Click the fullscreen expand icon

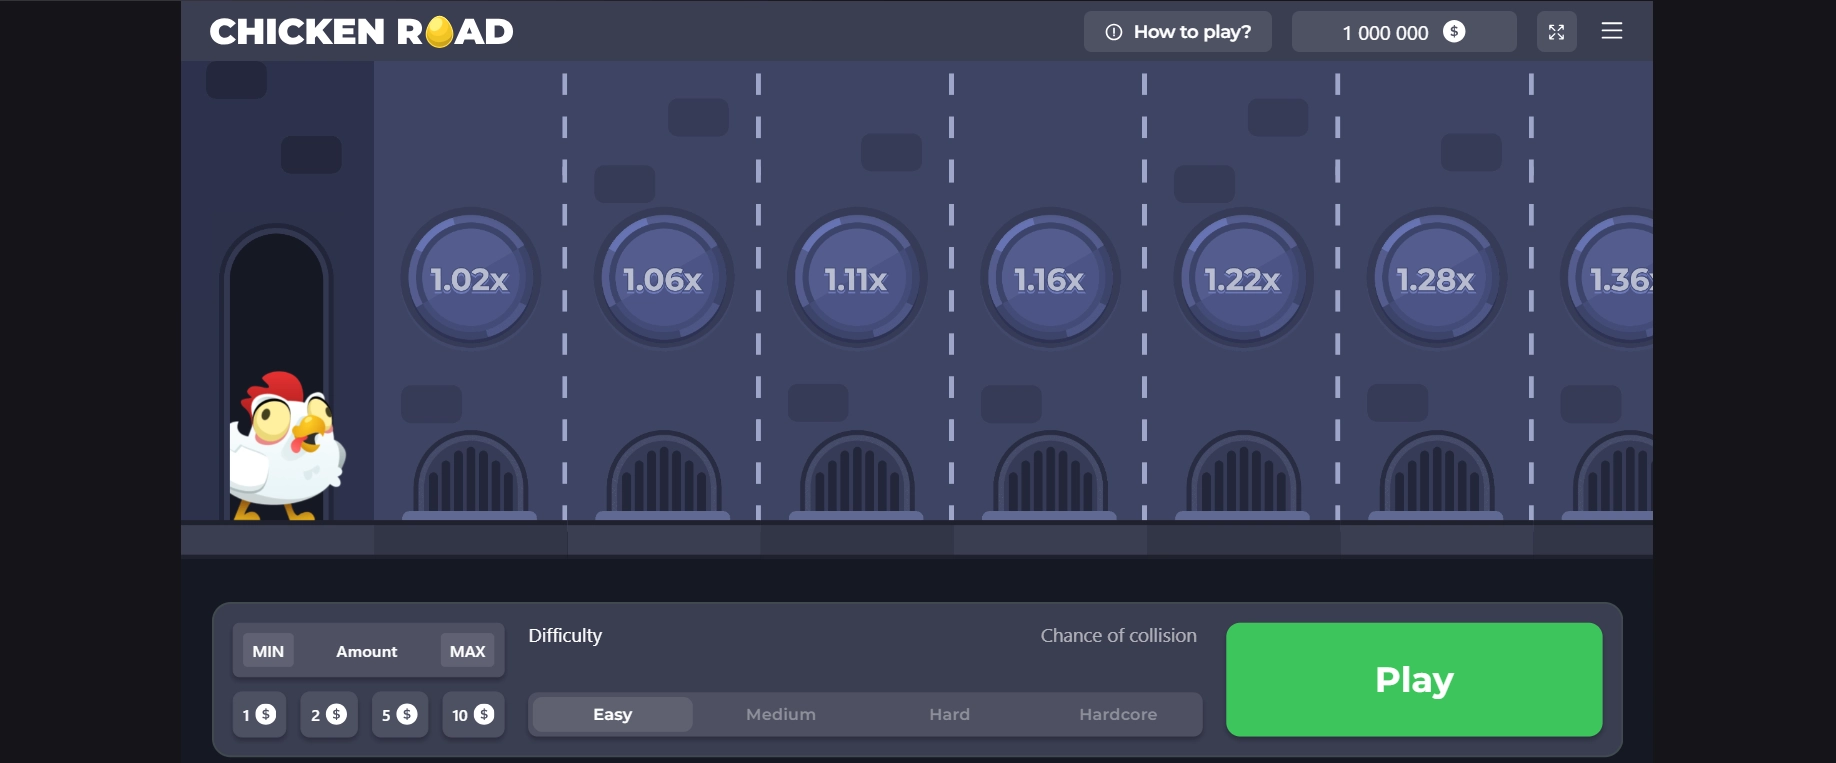(1556, 32)
